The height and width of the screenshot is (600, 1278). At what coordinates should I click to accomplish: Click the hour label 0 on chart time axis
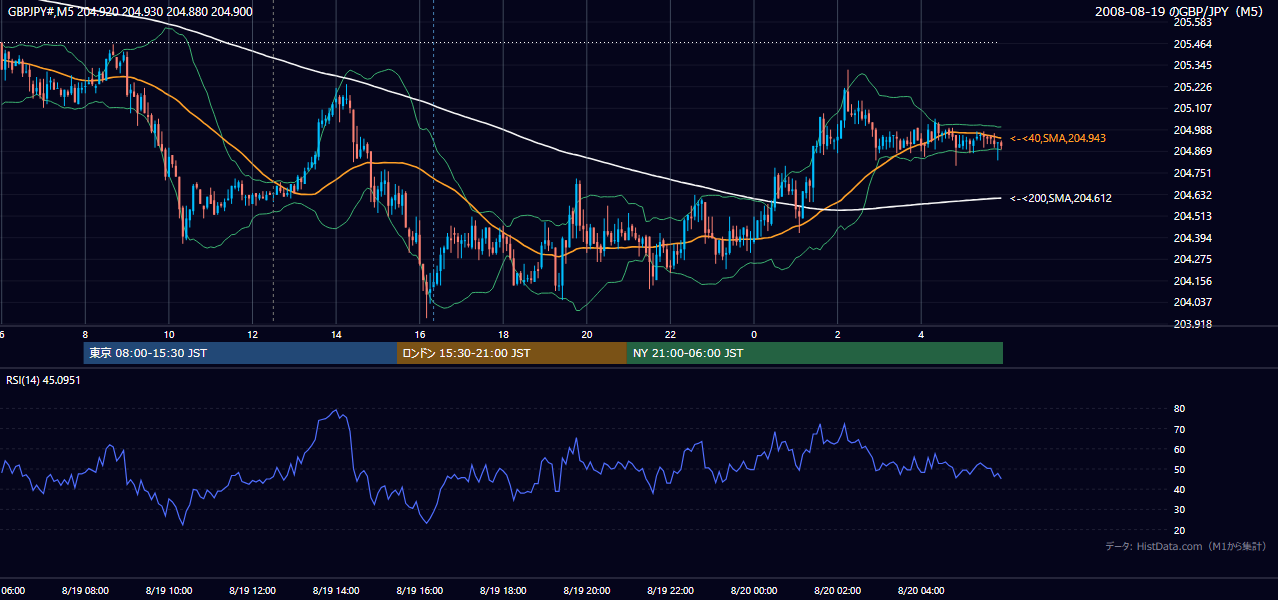point(754,335)
